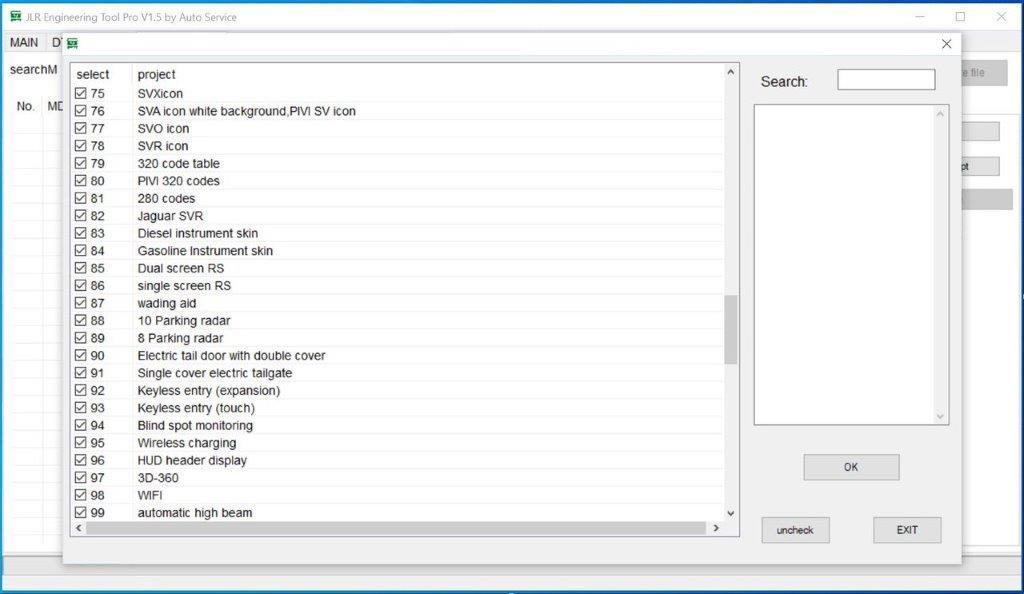The width and height of the screenshot is (1024, 594).
Task: Toggle 99 automatic high beam checkbox
Action: point(80,512)
